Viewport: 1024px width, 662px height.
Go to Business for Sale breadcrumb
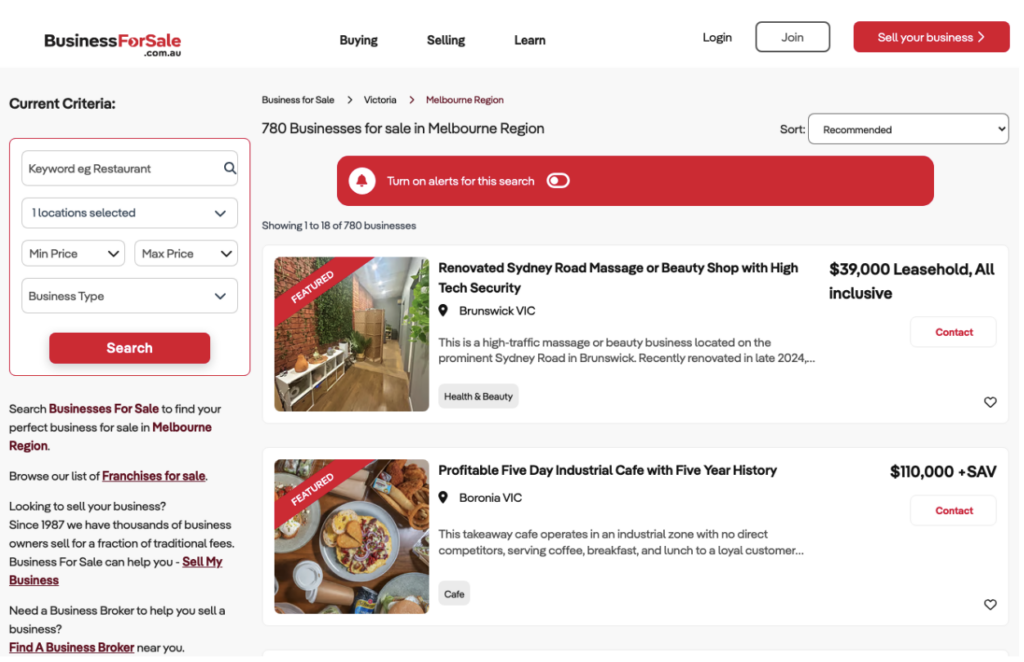click(x=298, y=100)
